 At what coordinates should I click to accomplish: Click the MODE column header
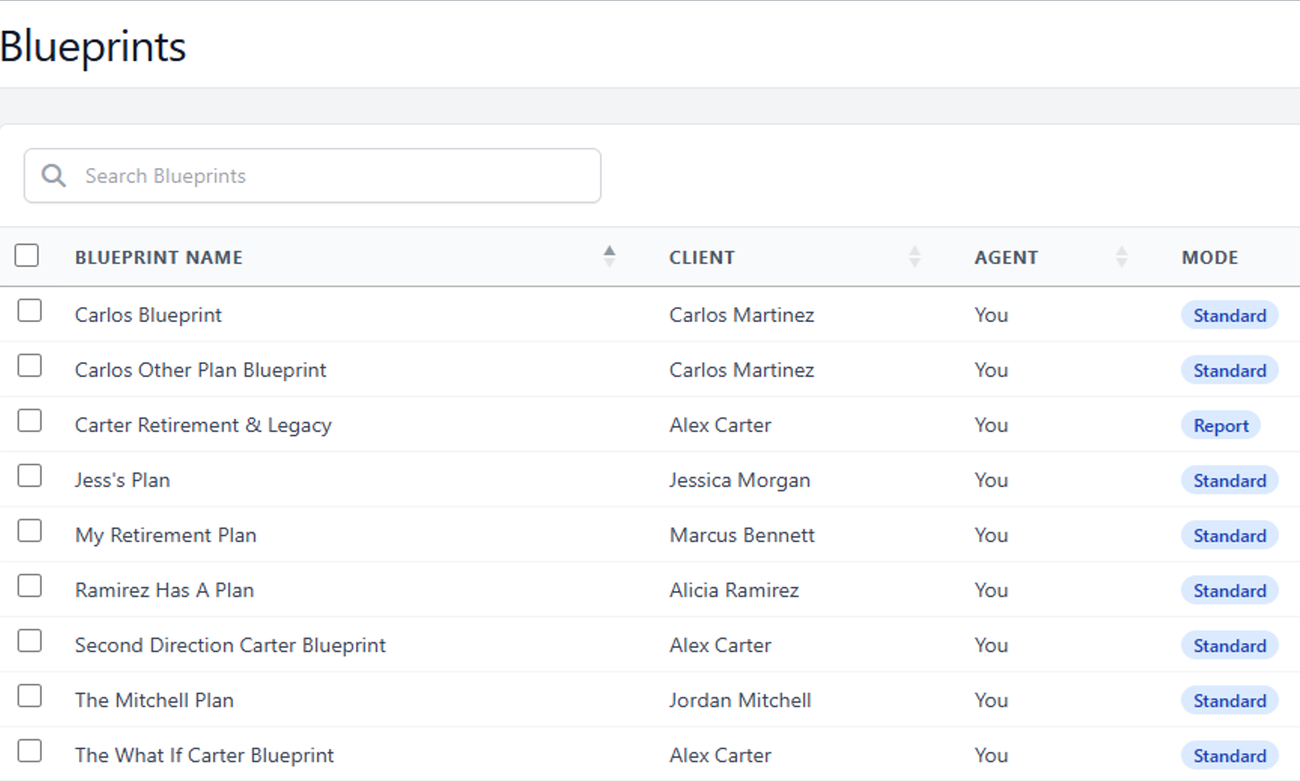[x=1210, y=257]
